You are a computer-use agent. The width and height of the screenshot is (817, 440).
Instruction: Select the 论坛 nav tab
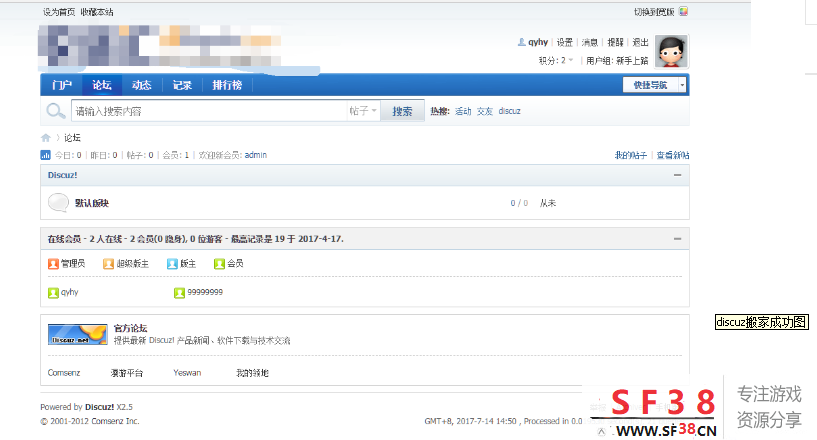pyautogui.click(x=102, y=85)
